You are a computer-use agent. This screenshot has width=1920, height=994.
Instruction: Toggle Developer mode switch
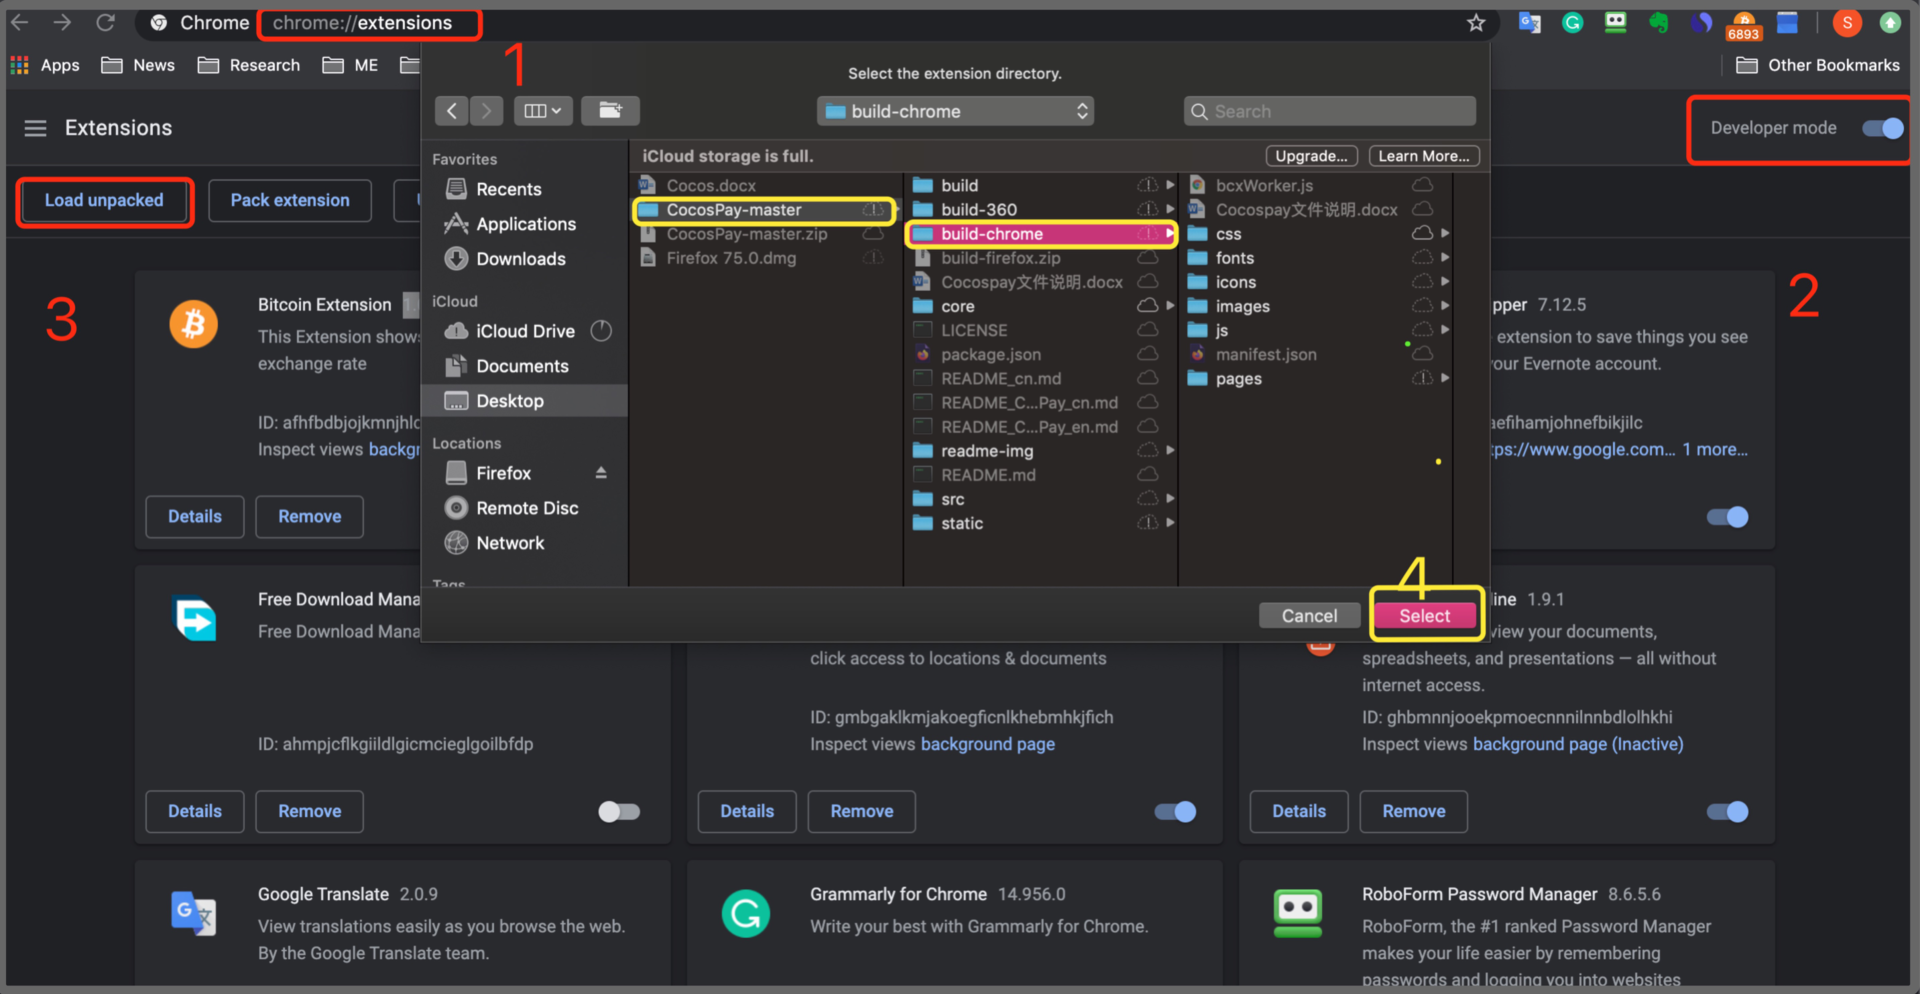(x=1882, y=128)
